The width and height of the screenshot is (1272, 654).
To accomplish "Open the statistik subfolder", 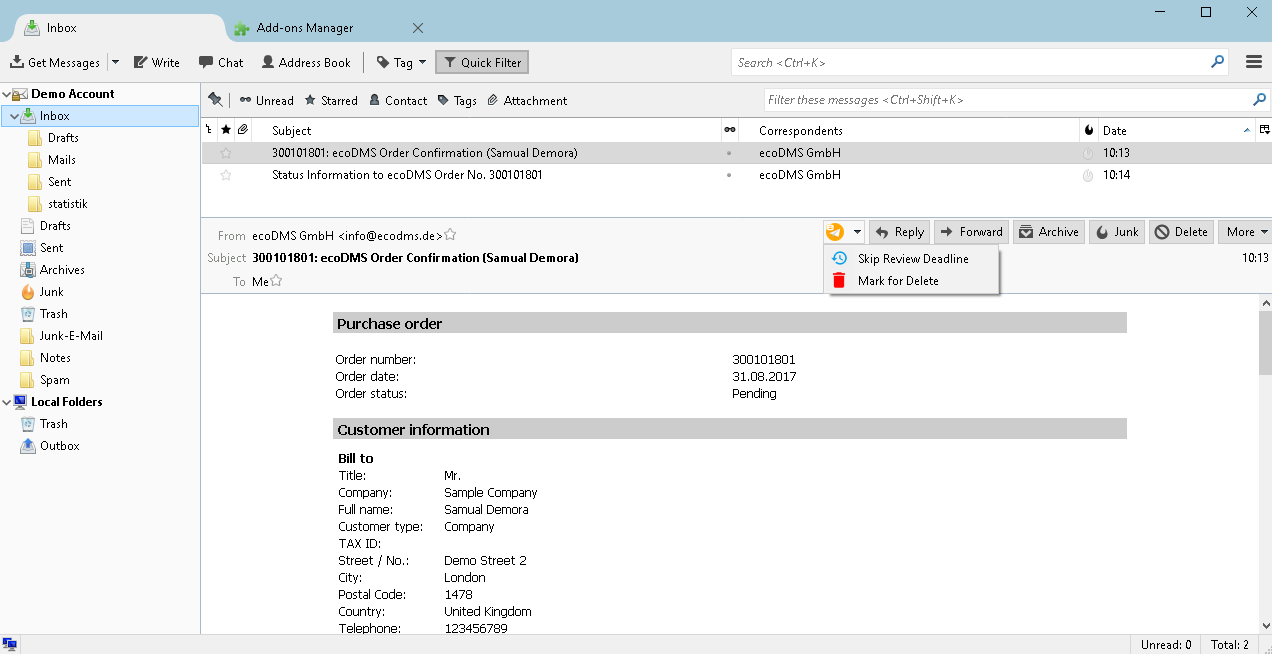I will coord(68,204).
